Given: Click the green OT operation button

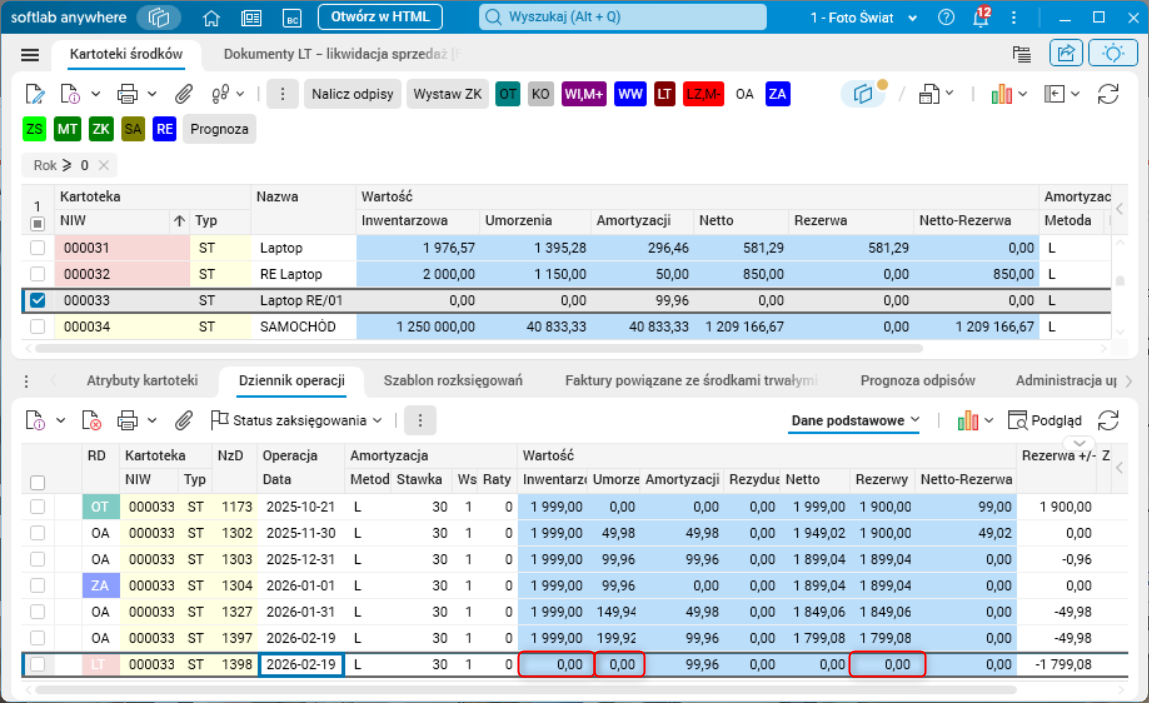Looking at the screenshot, I should click(508, 94).
